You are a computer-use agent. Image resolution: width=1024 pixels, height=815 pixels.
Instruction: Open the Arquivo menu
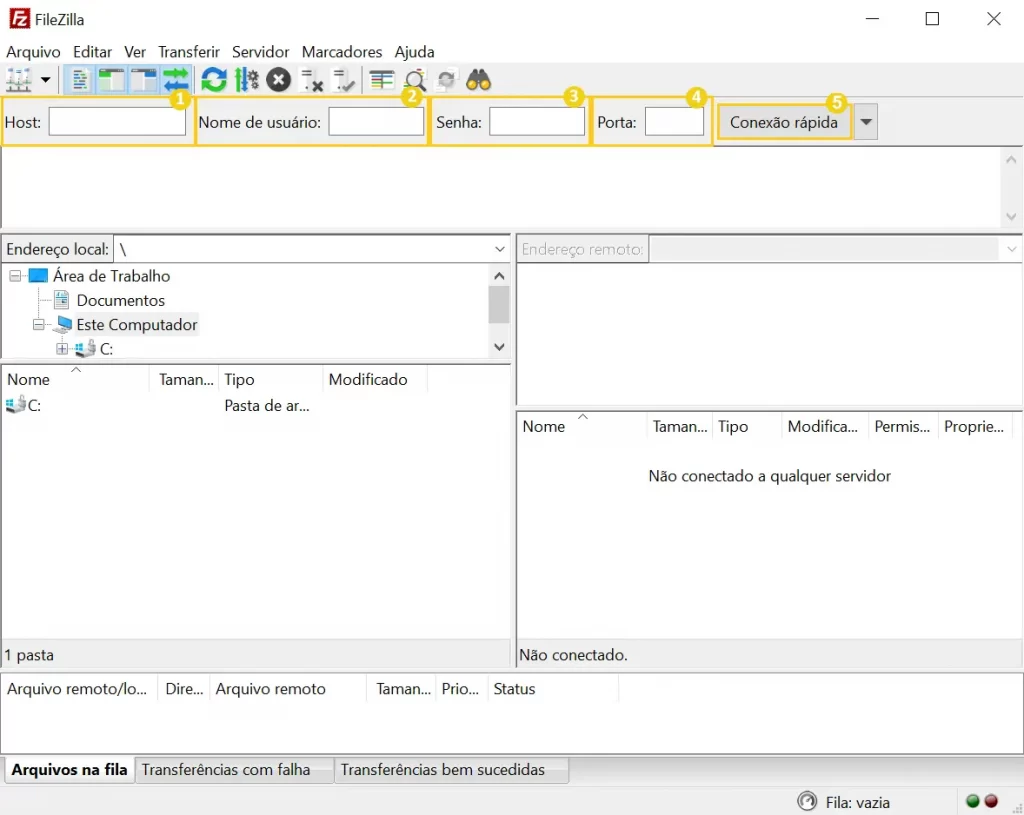(33, 52)
